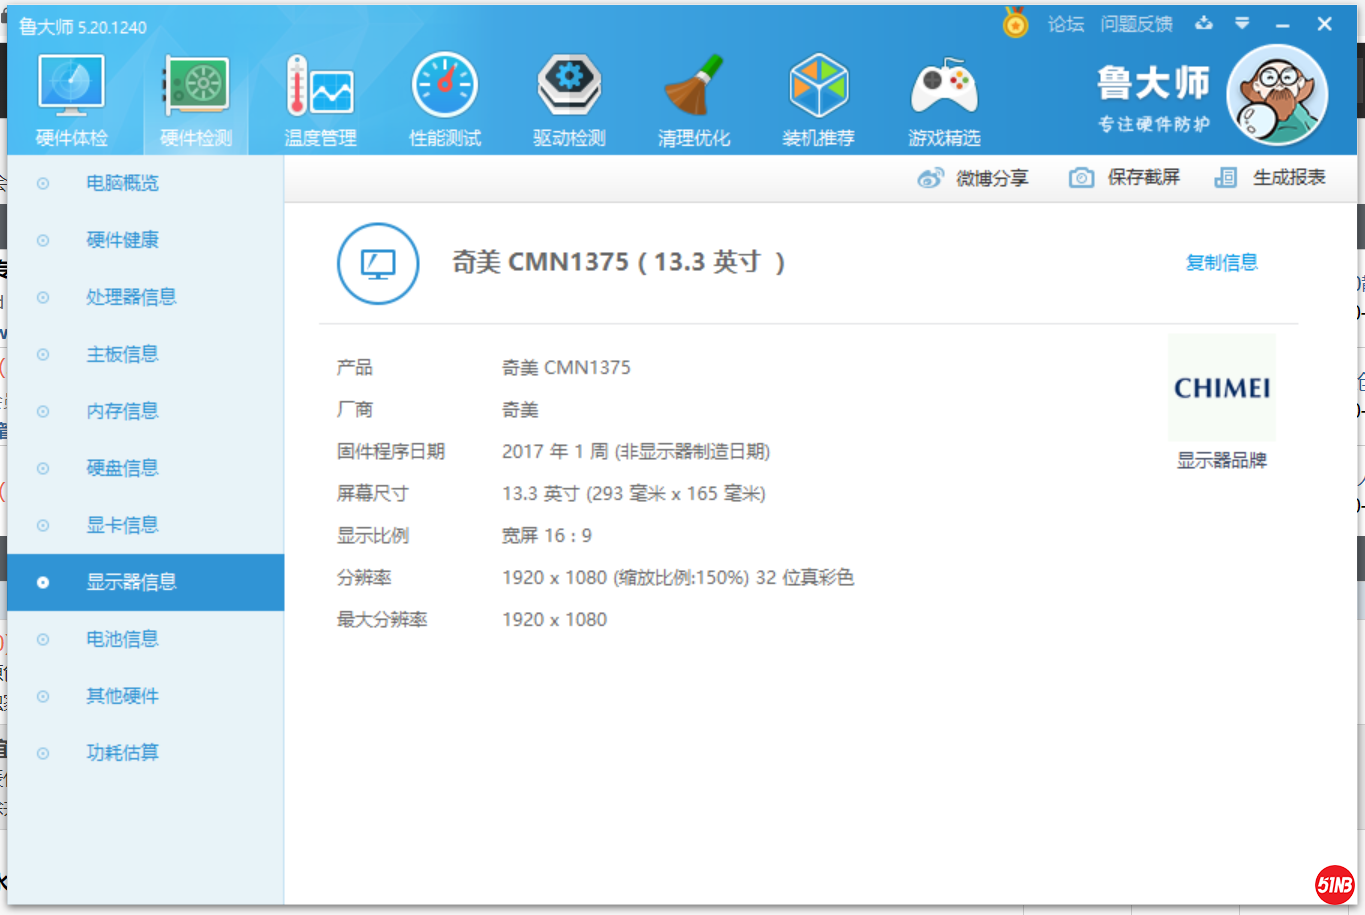
Task: Click the 复制信息 link
Action: click(x=1221, y=263)
